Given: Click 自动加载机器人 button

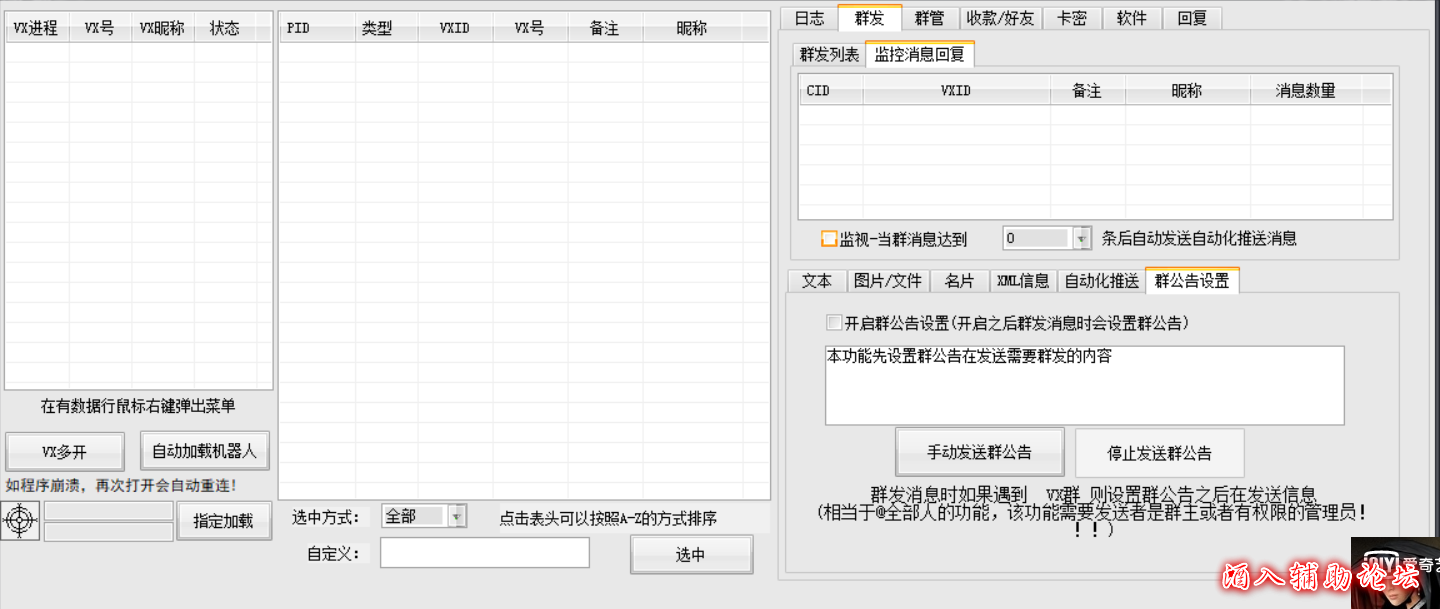Looking at the screenshot, I should (x=204, y=450).
